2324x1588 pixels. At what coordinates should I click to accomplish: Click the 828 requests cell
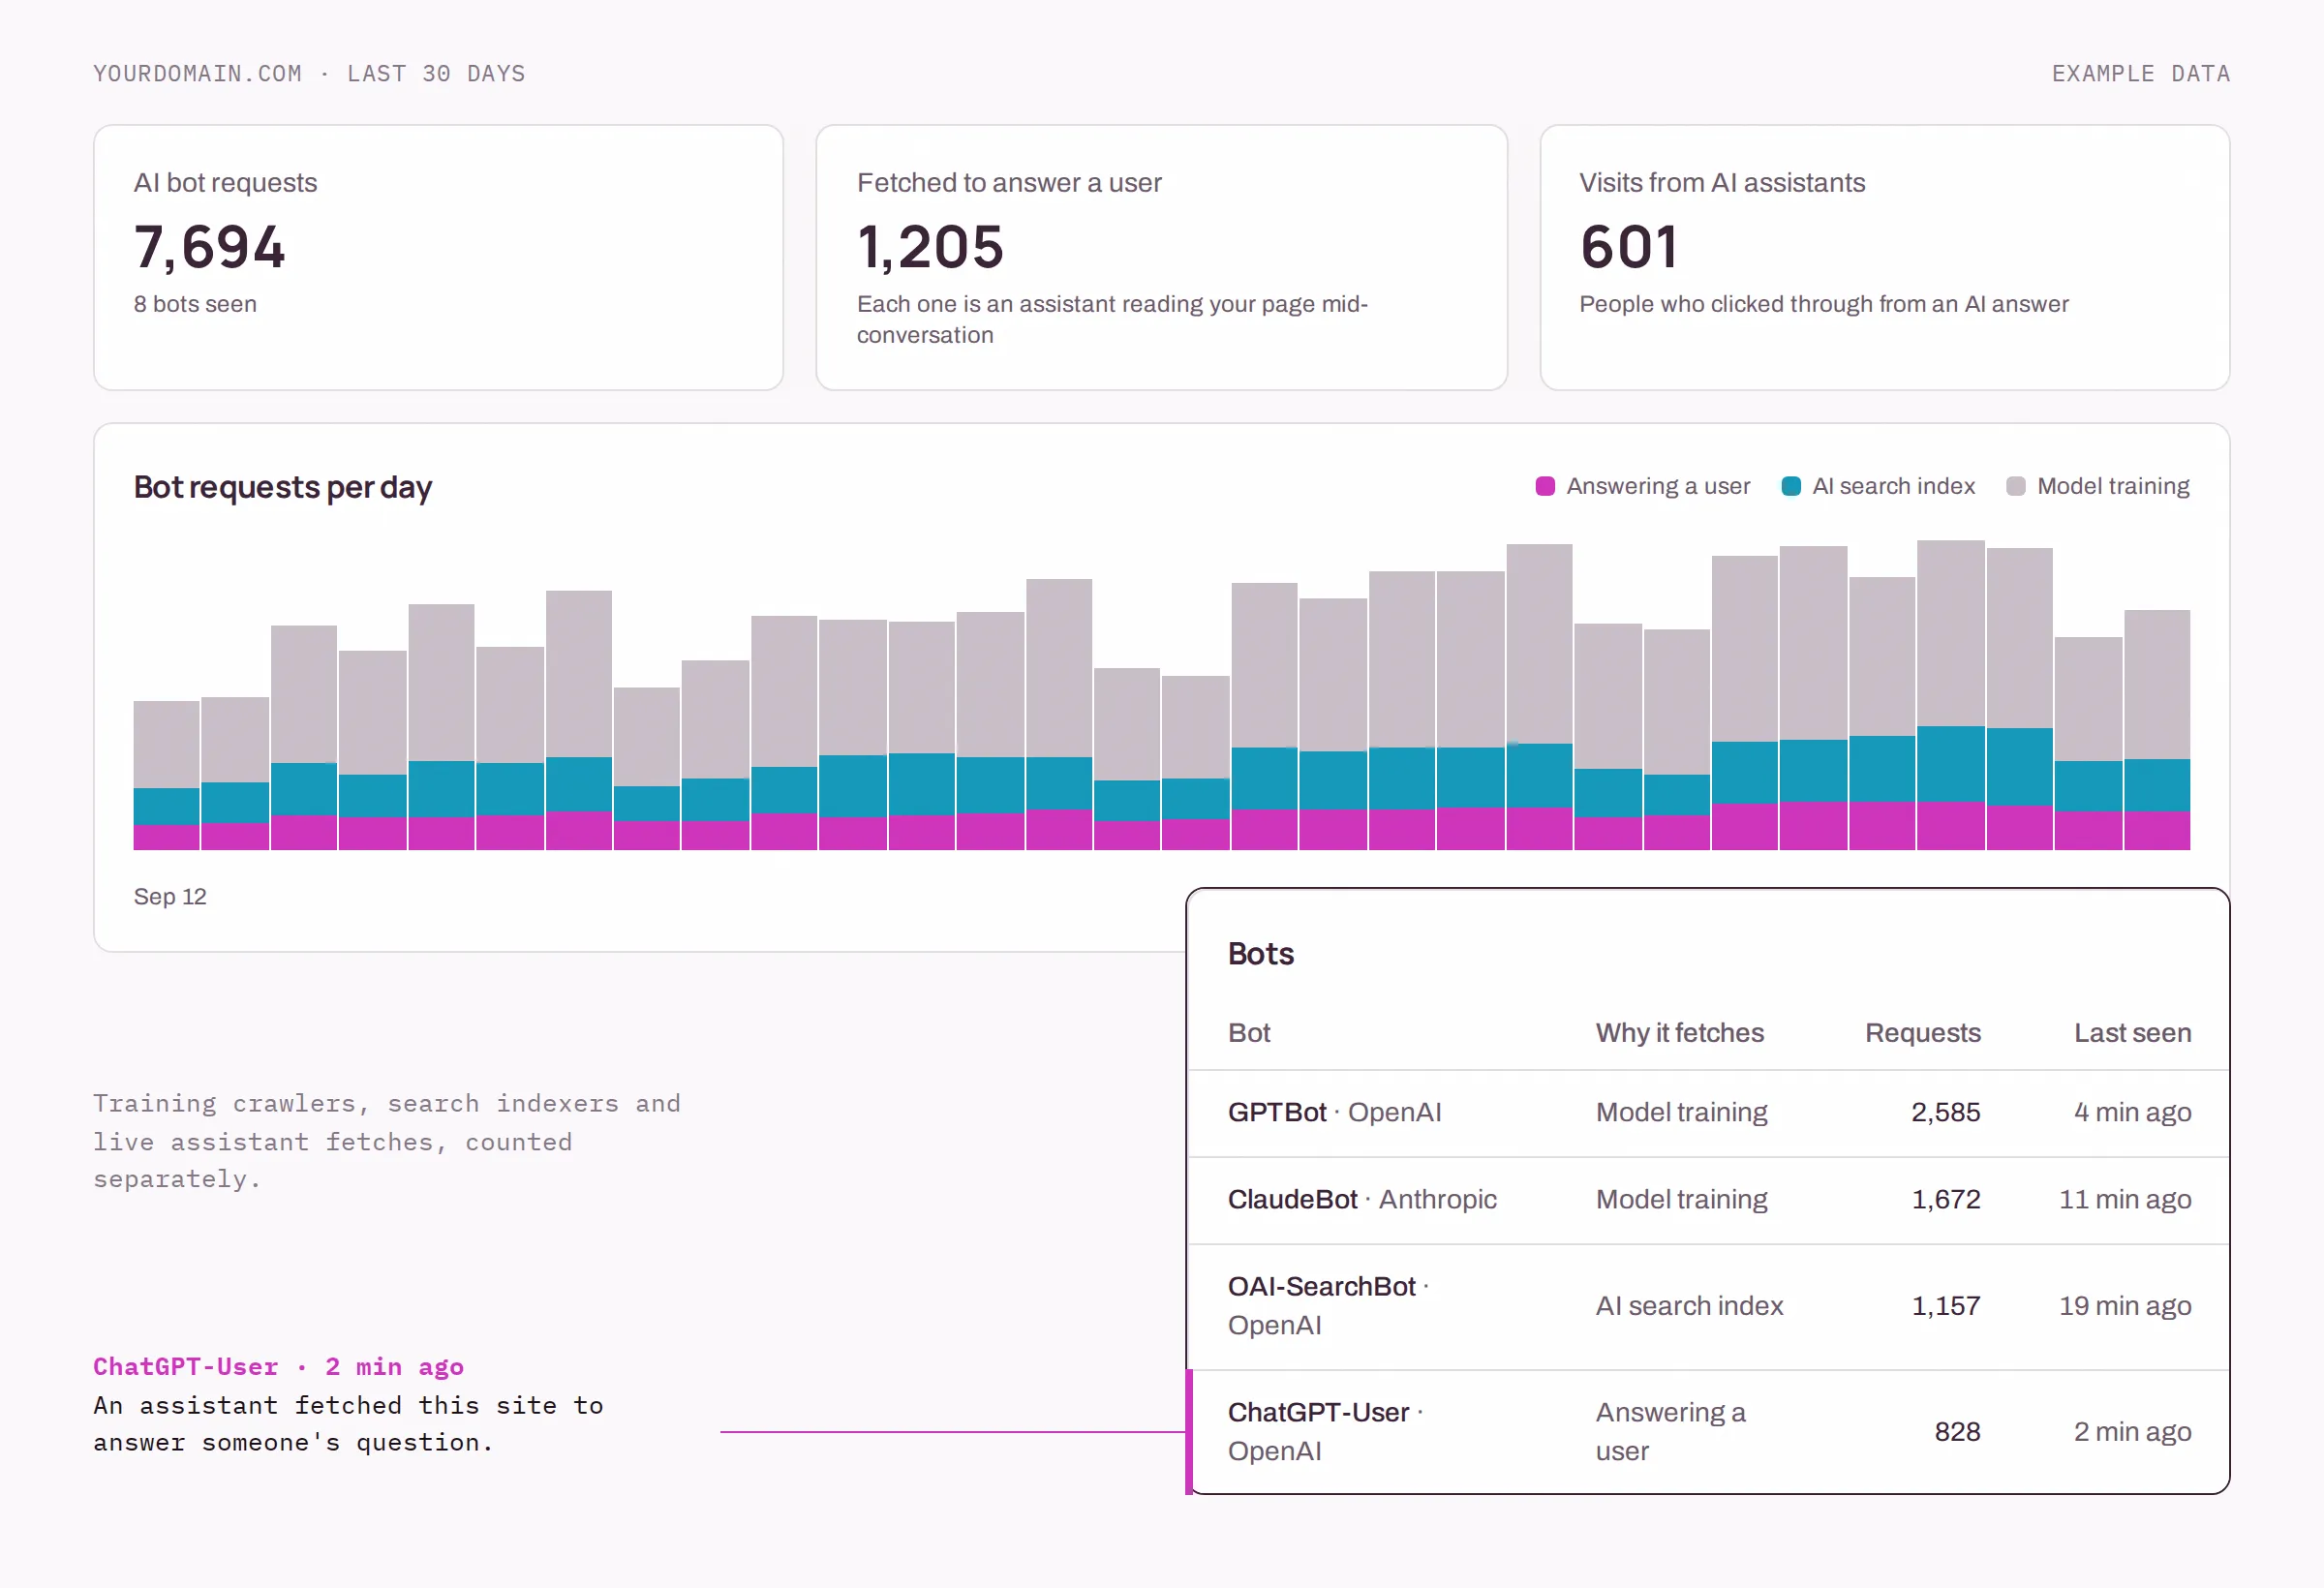tap(1957, 1432)
